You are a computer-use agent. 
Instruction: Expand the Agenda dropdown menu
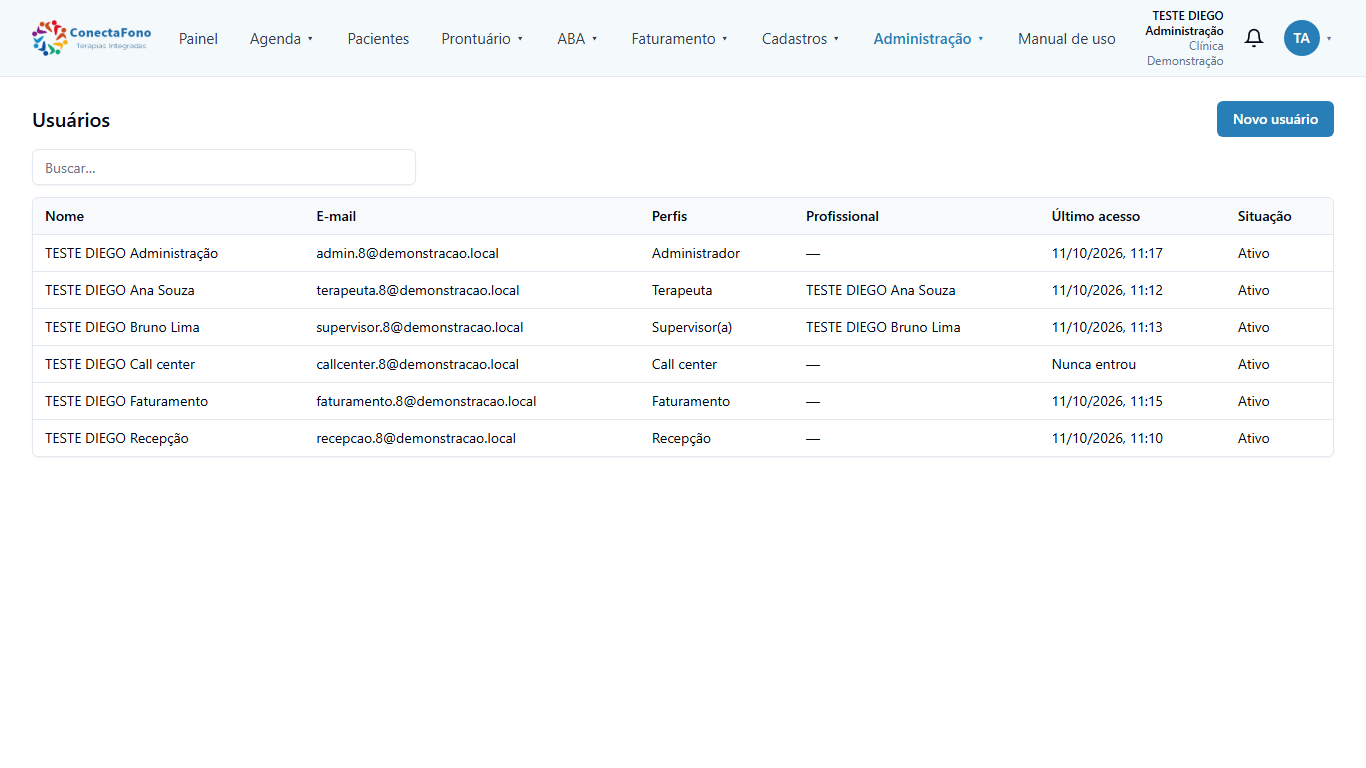(282, 39)
